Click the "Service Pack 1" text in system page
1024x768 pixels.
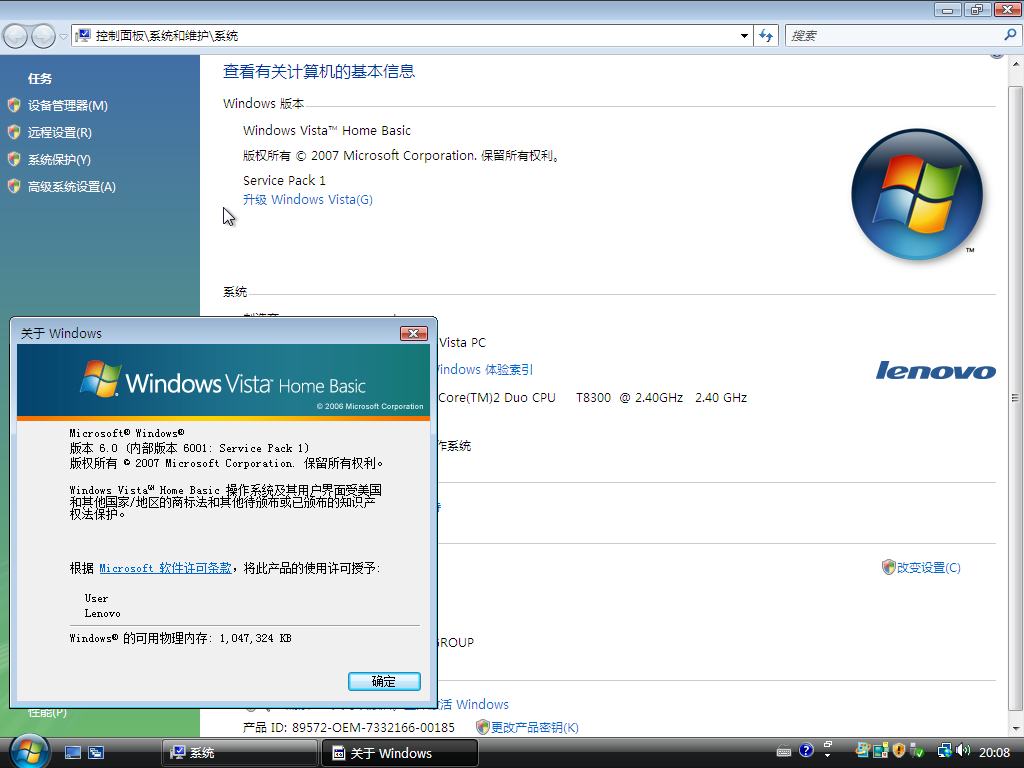[284, 180]
